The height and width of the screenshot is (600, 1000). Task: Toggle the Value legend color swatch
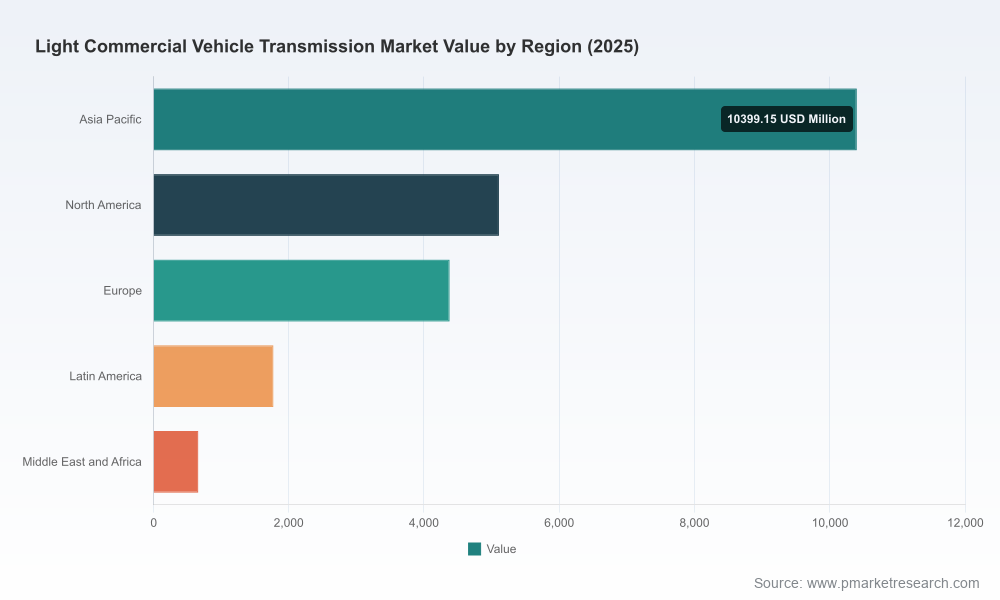click(474, 549)
